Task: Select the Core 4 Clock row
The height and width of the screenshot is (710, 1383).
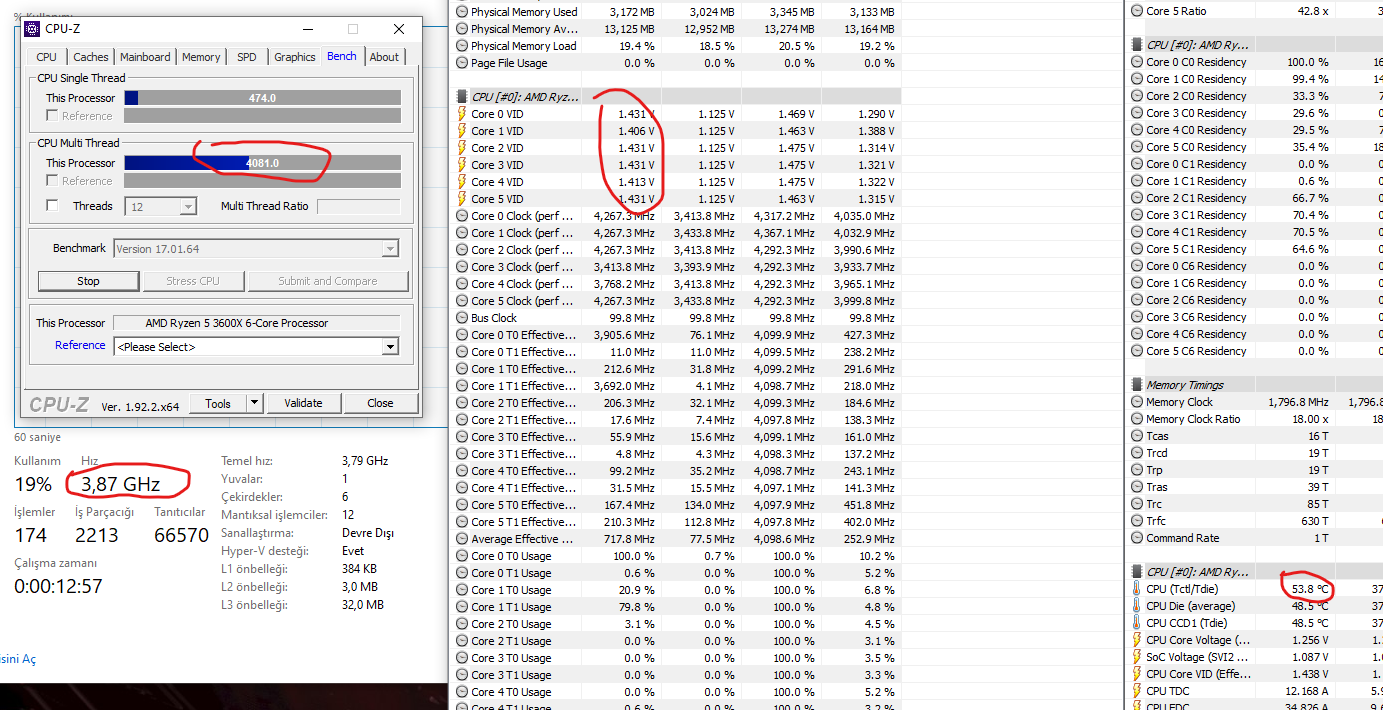Action: click(677, 284)
